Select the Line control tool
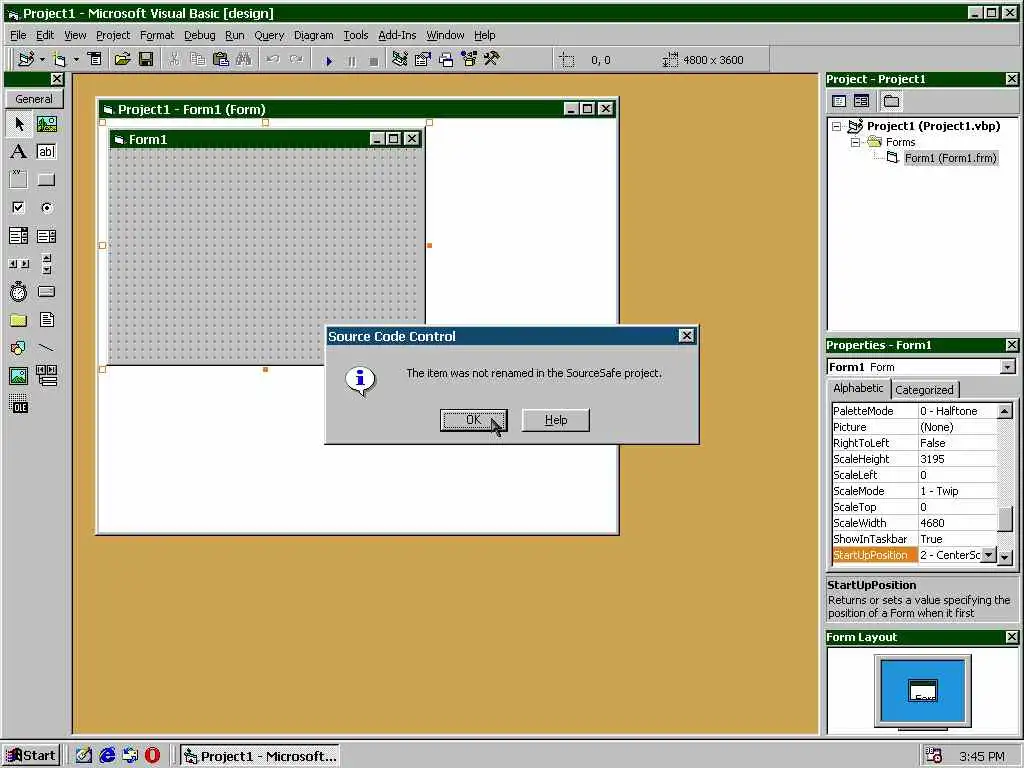Image resolution: width=1024 pixels, height=768 pixels. point(46,347)
